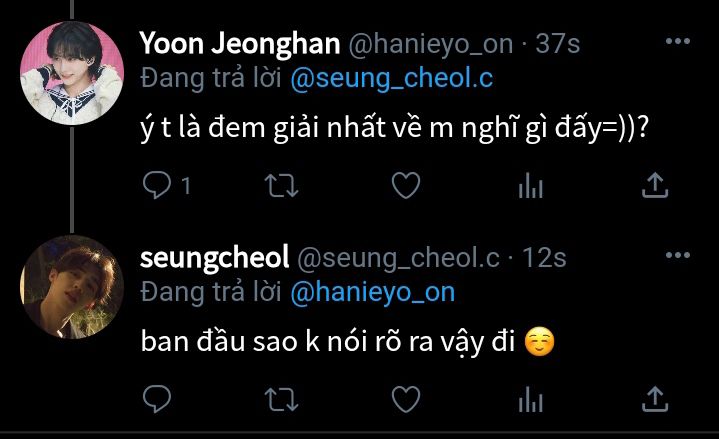Open Yoon Jeonghan's profile picture
The width and height of the screenshot is (719, 439).
point(72,73)
